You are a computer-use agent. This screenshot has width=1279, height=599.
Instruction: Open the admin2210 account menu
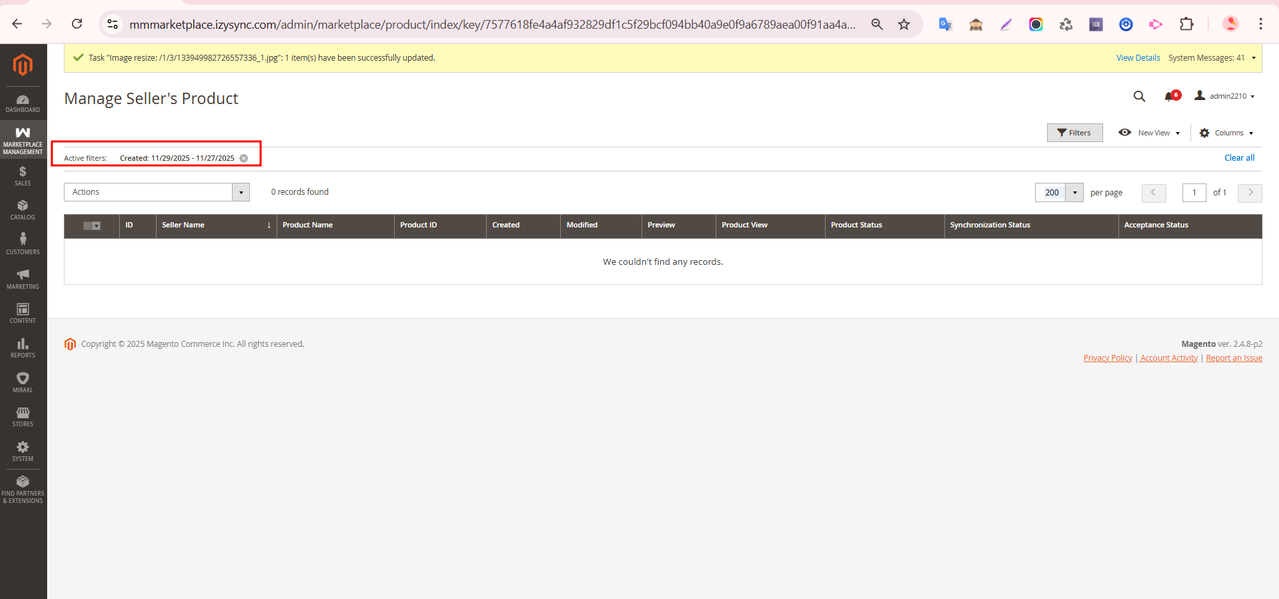[1225, 97]
